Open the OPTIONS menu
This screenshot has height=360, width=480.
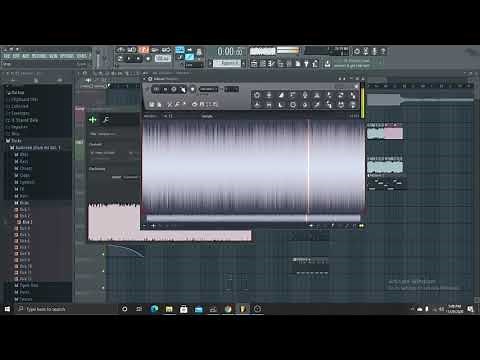pyautogui.click(x=67, y=56)
